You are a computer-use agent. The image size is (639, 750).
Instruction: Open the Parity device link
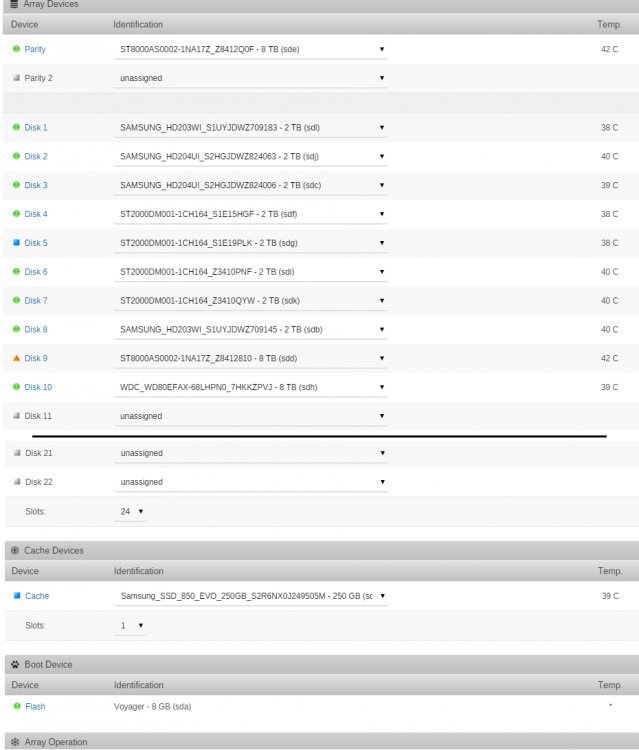pos(35,49)
